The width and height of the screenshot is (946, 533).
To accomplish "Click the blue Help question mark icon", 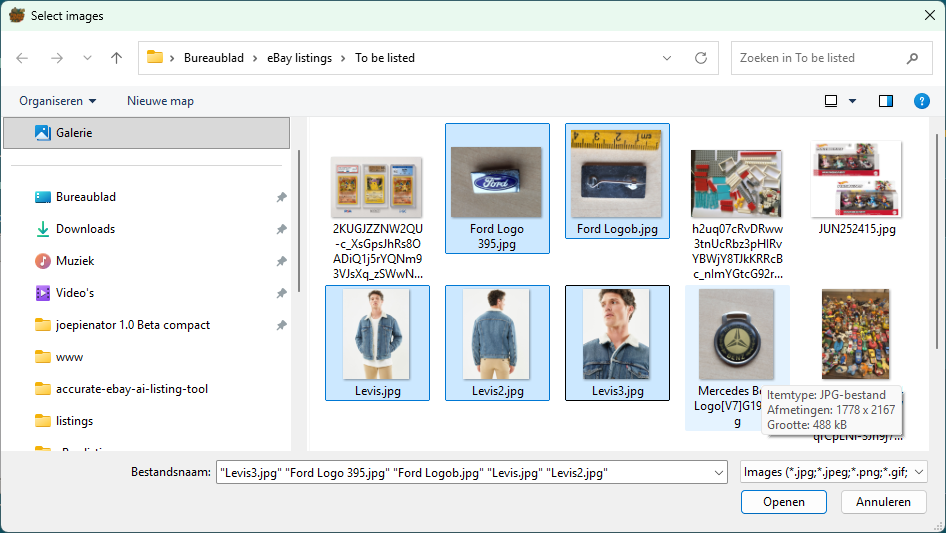I will click(x=922, y=101).
